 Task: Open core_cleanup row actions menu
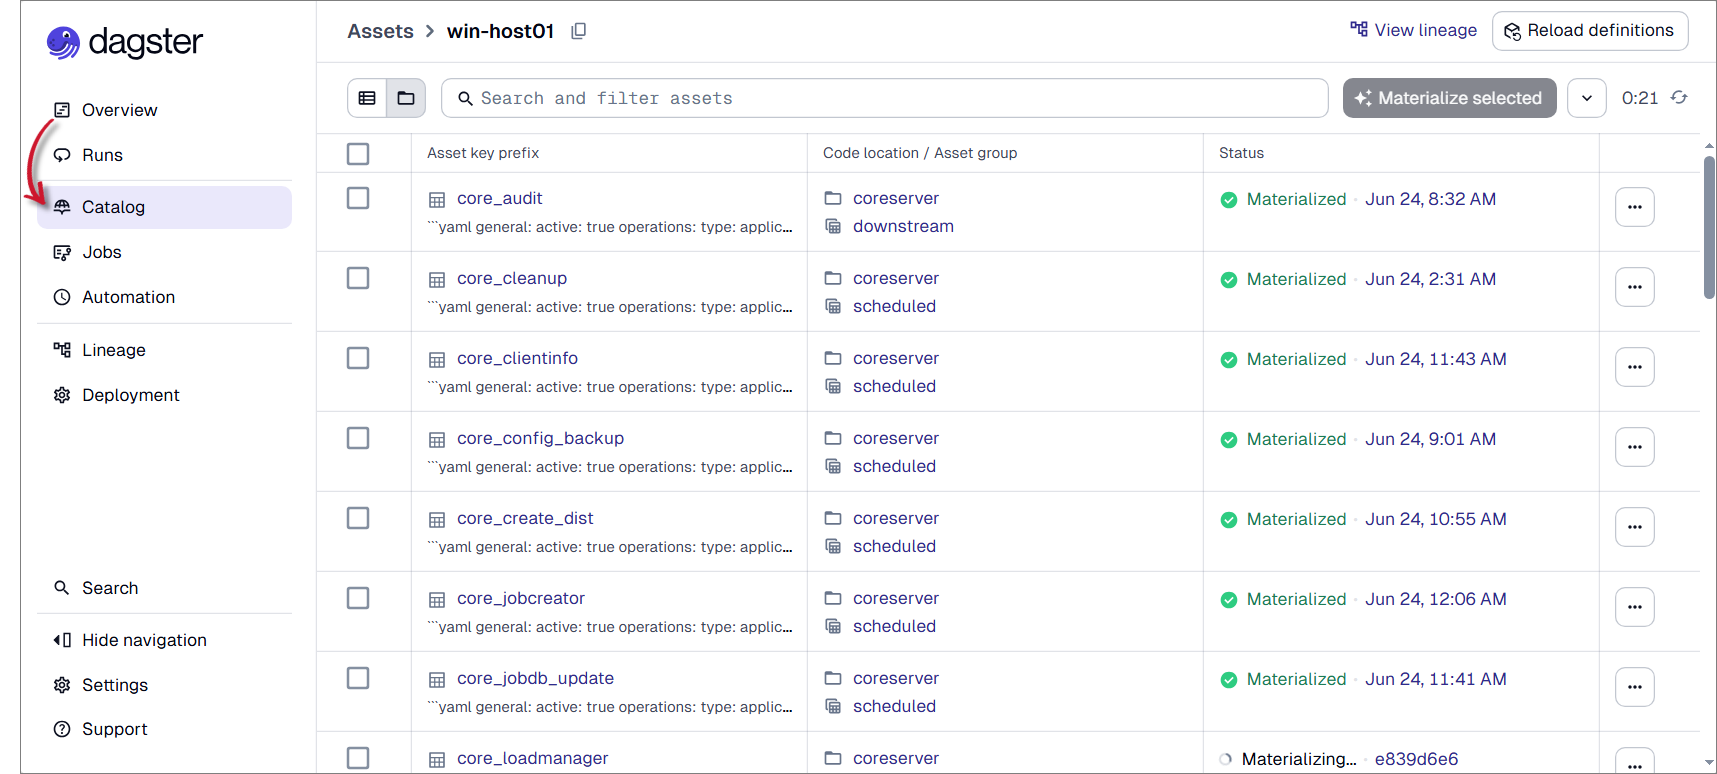[1635, 287]
